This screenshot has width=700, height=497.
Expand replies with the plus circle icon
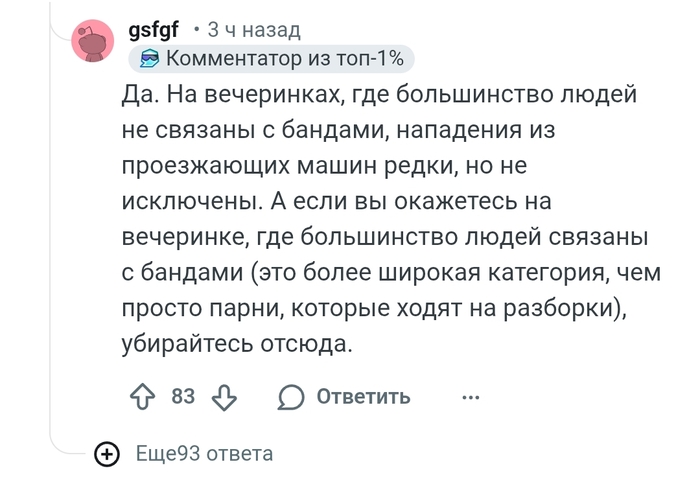point(106,455)
